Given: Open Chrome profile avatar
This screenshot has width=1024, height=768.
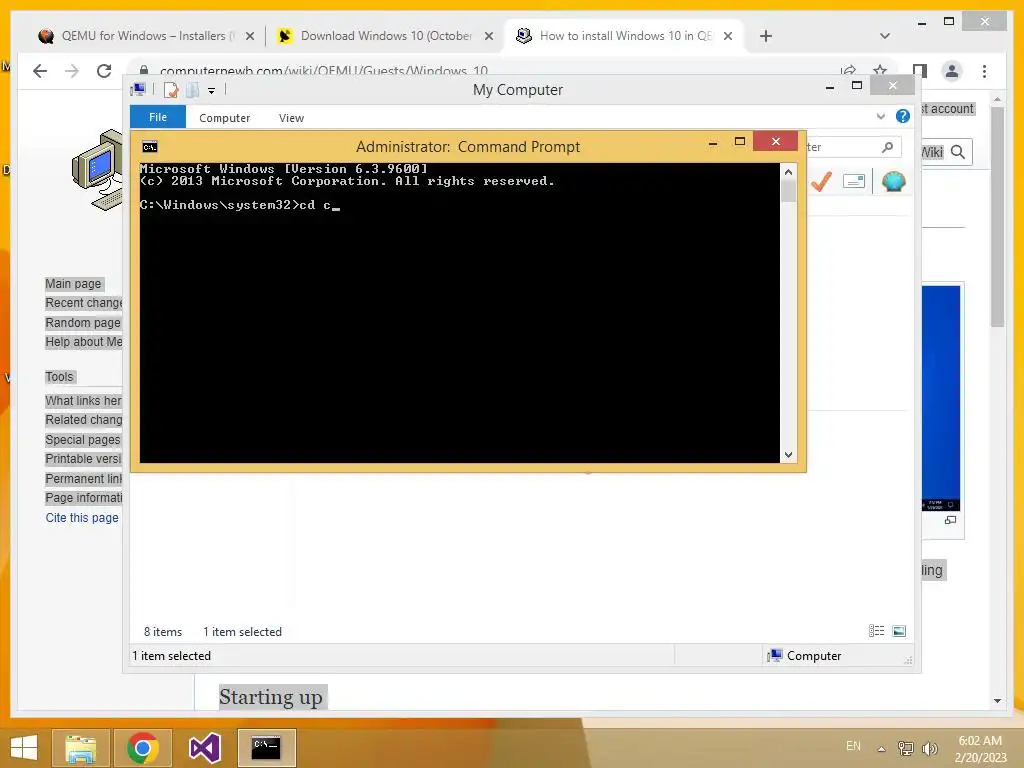Looking at the screenshot, I should (x=952, y=71).
